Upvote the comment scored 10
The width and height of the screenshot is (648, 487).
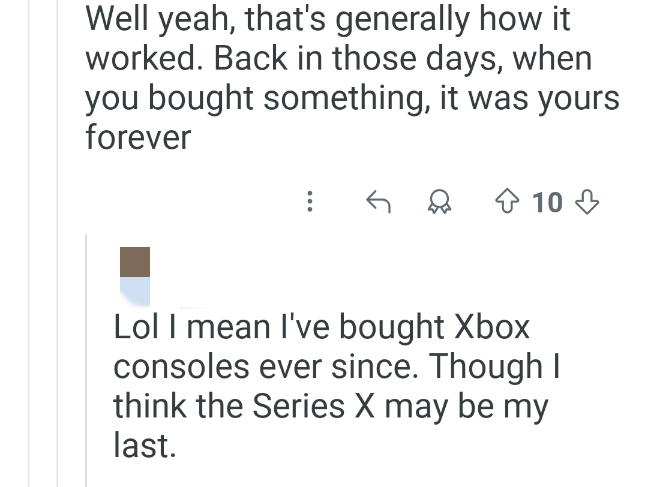tap(507, 203)
